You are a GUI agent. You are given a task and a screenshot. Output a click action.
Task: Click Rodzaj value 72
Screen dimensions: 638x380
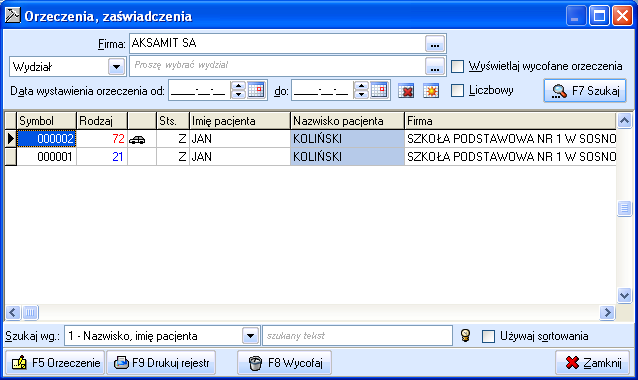(118, 139)
